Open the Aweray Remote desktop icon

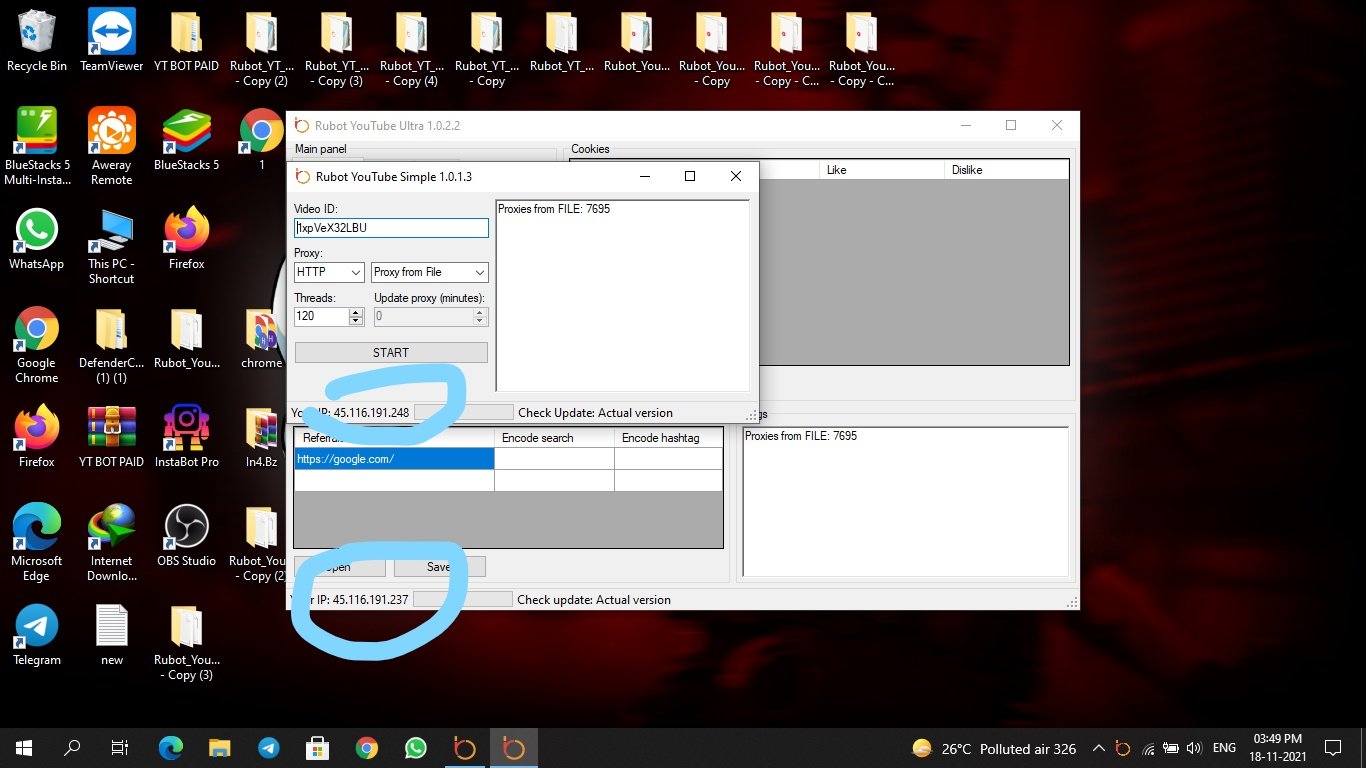[111, 131]
